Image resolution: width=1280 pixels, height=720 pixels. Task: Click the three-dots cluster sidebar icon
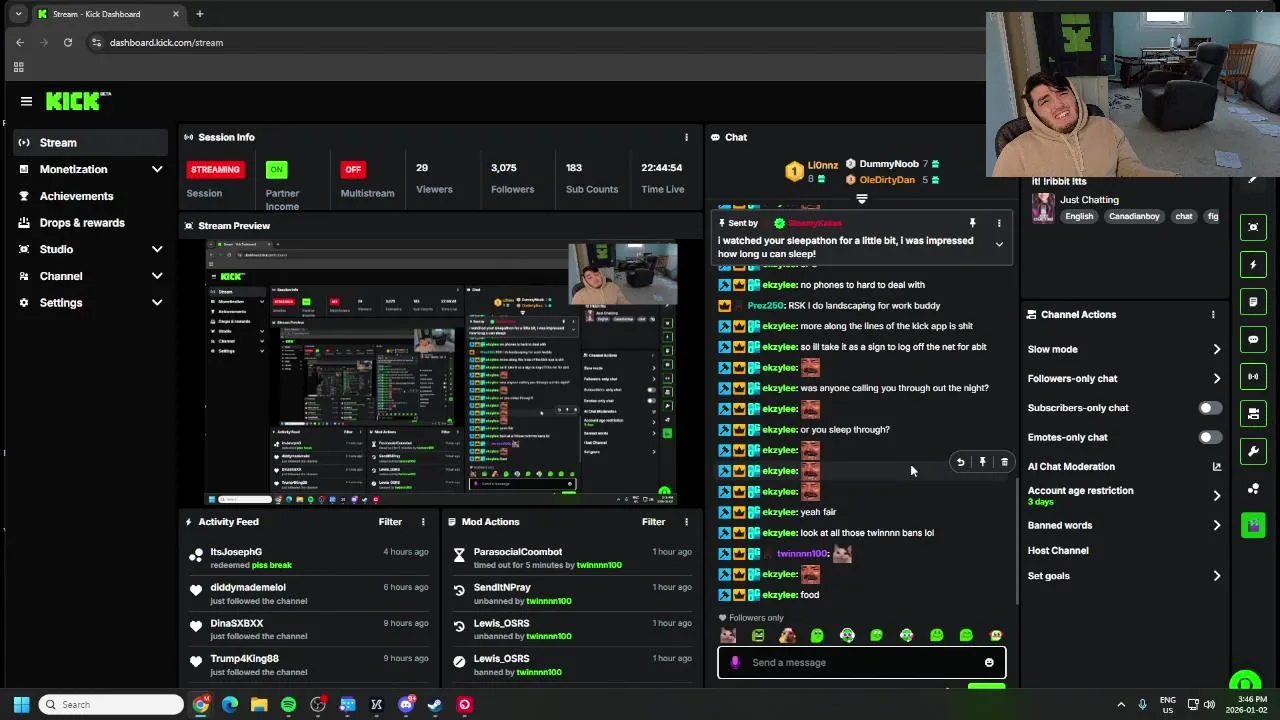1254,488
